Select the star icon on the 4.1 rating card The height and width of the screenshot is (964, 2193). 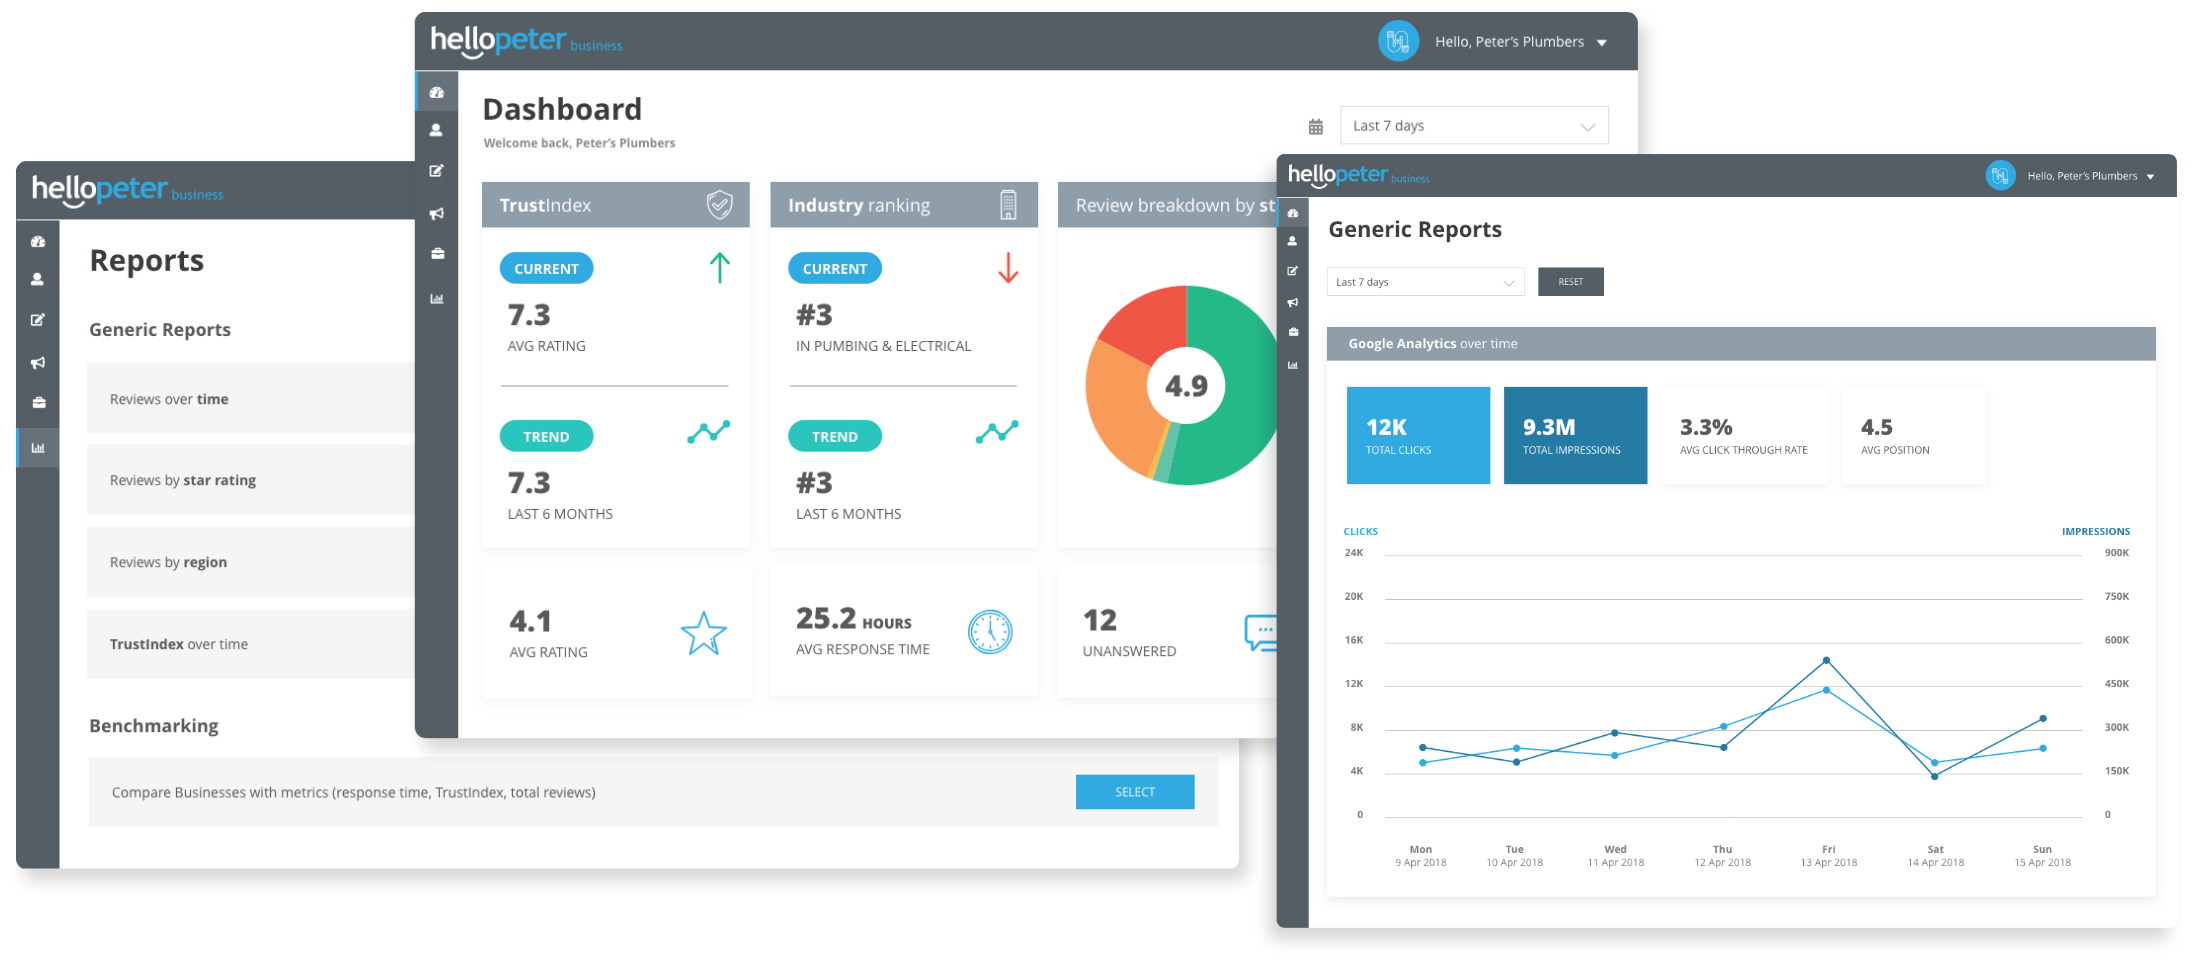coord(703,632)
